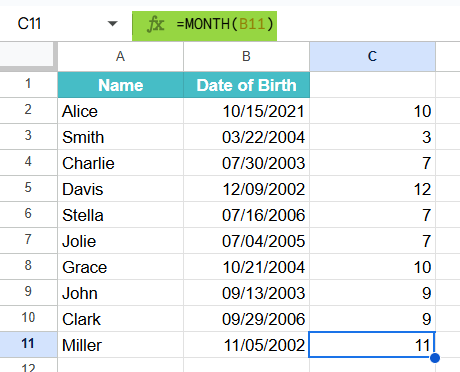Image resolution: width=460 pixels, height=372 pixels.
Task: Select date cell 07/30/2003
Action: [246, 163]
